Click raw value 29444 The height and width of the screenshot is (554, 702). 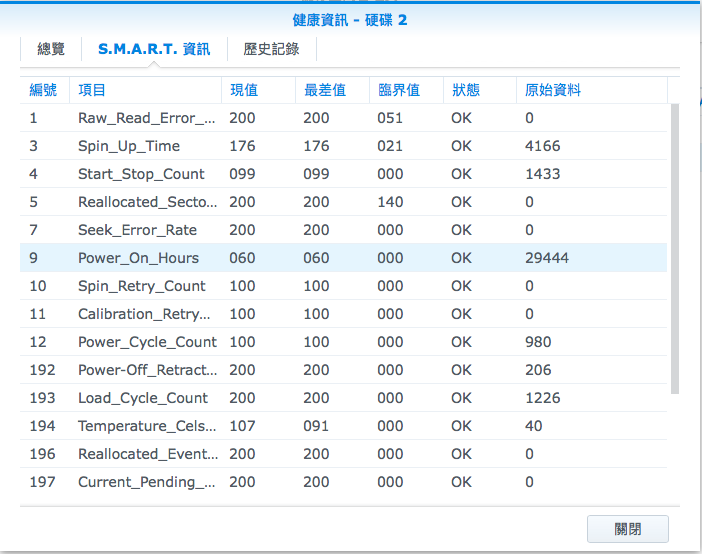coord(547,258)
